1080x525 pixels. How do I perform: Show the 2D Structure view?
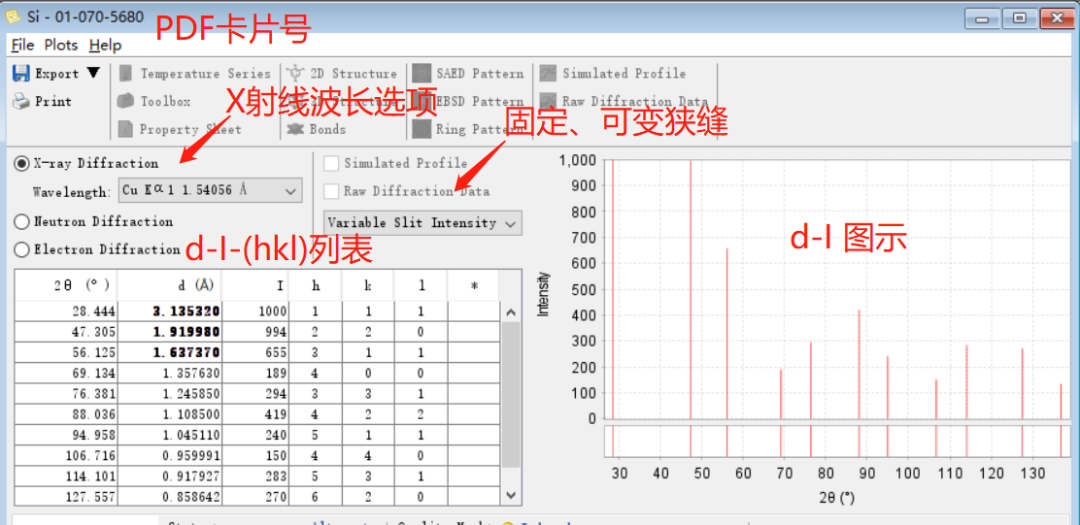coord(342,73)
